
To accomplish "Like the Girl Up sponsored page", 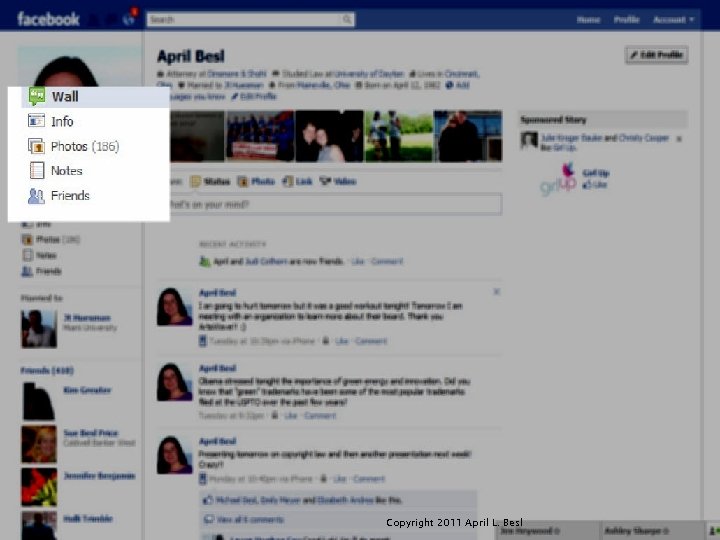I will 595,185.
